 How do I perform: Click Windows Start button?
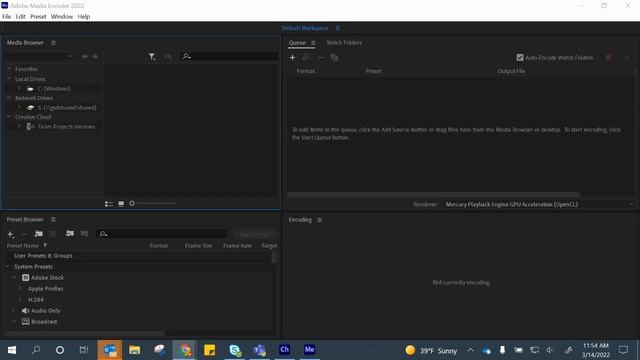12,350
